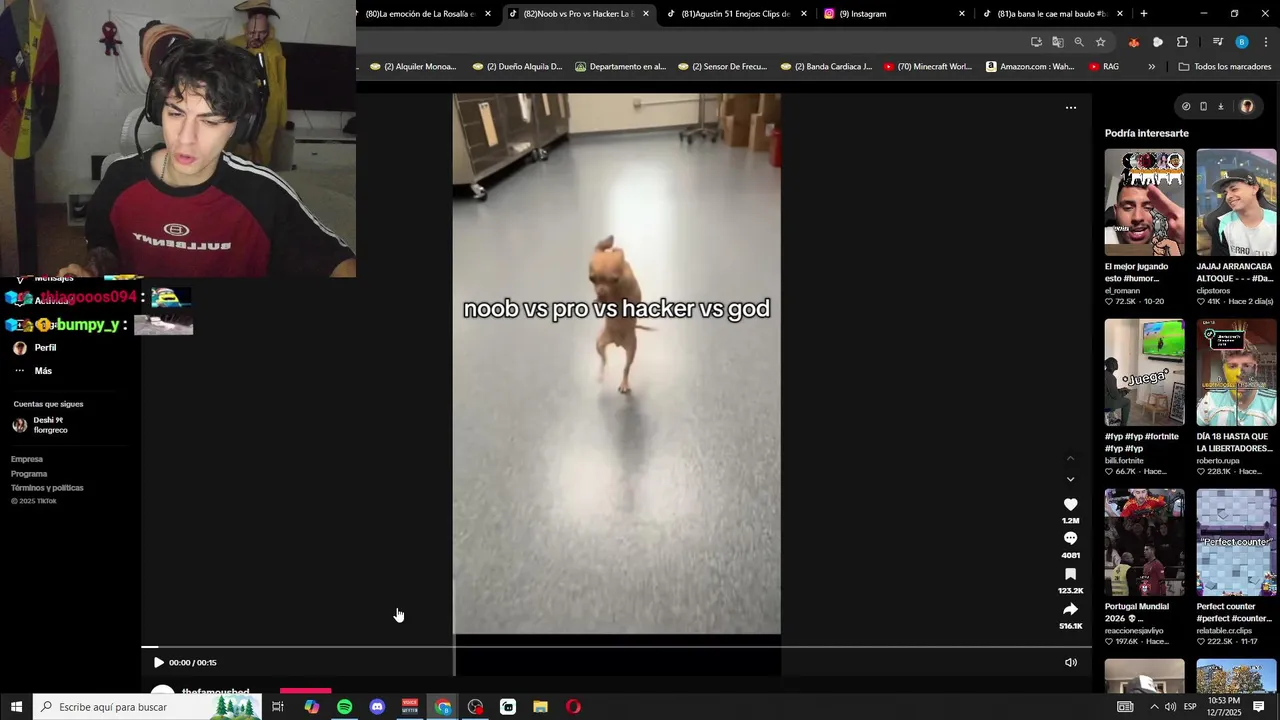The height and width of the screenshot is (720, 1280).
Task: Open 'El mejor jugando esto' recommended video
Action: (x=1144, y=203)
